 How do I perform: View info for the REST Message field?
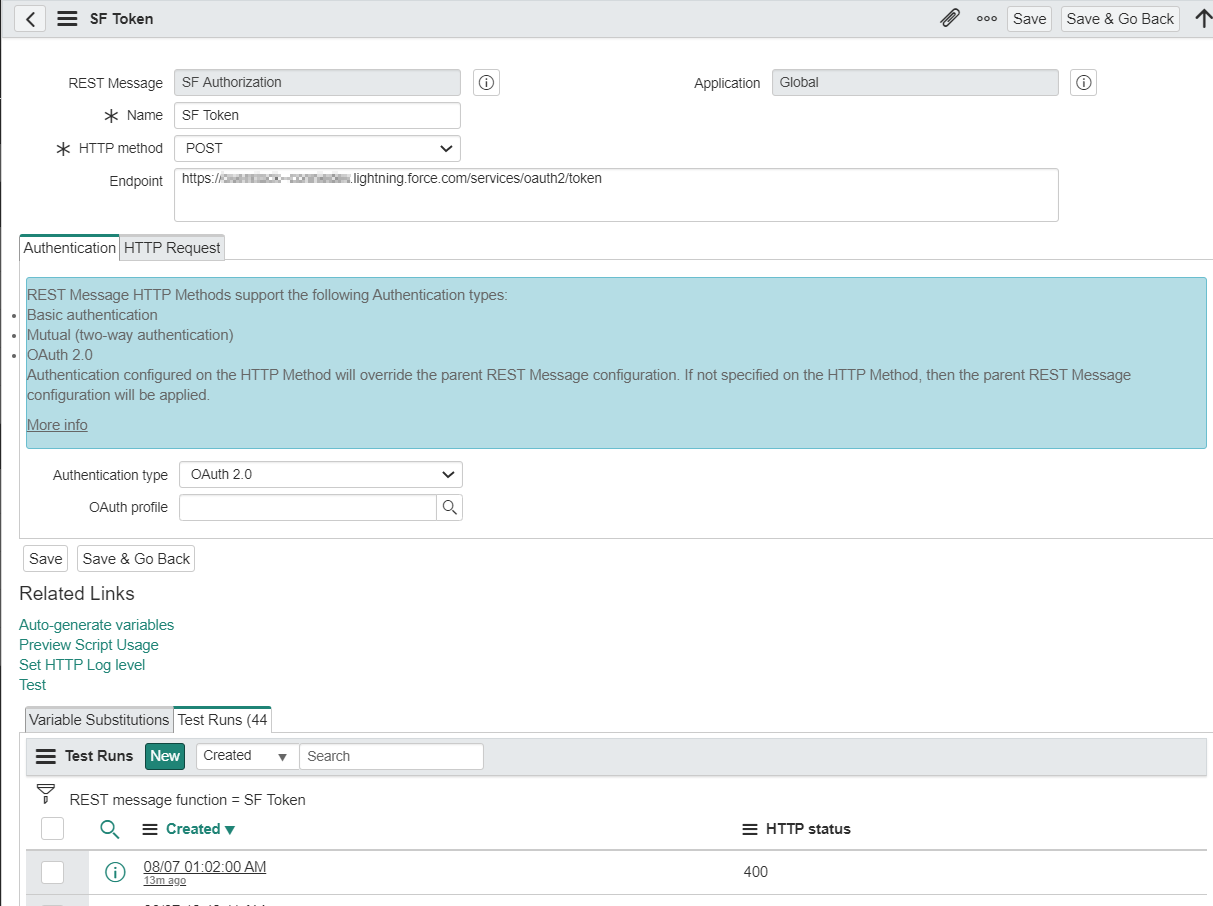pyautogui.click(x=486, y=83)
